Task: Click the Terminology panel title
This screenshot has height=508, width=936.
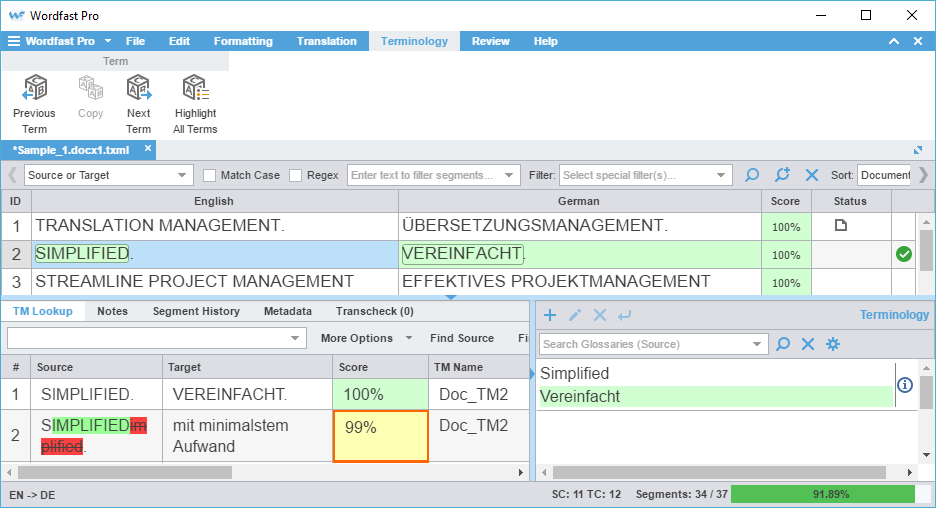Action: click(x=894, y=315)
